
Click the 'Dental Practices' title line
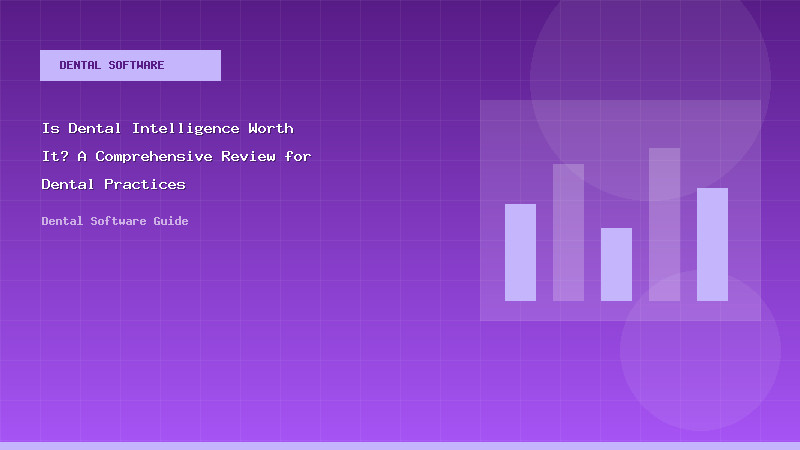tap(113, 185)
